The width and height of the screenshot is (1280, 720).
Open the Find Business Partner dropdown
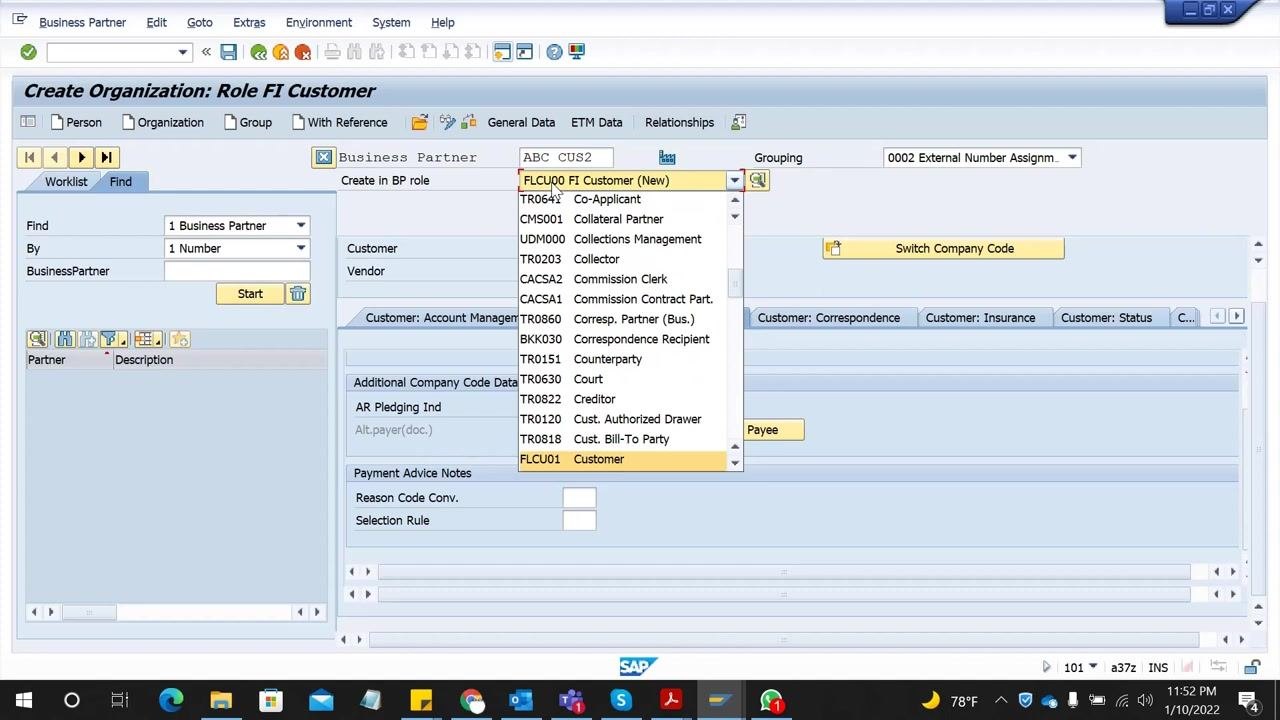click(300, 225)
